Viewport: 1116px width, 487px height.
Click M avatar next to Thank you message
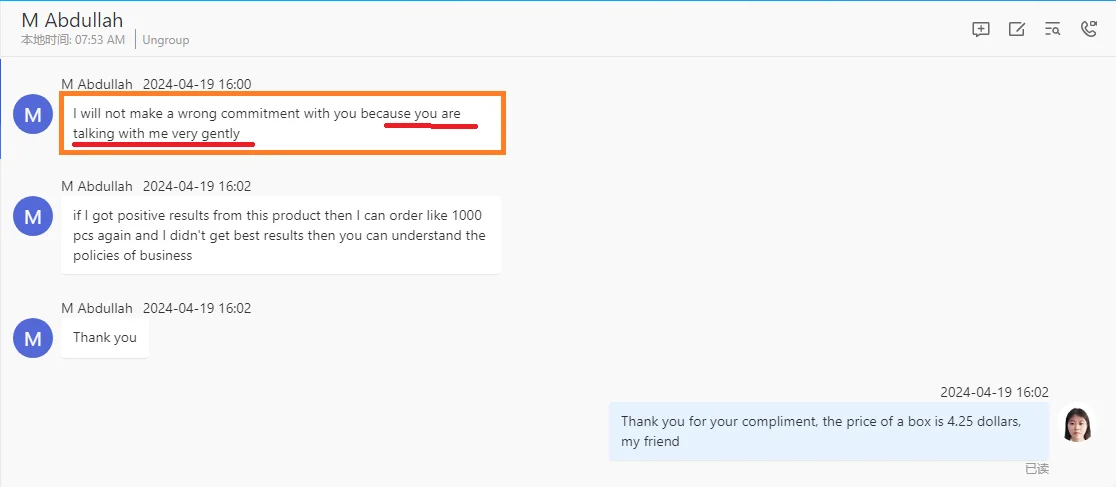point(32,338)
